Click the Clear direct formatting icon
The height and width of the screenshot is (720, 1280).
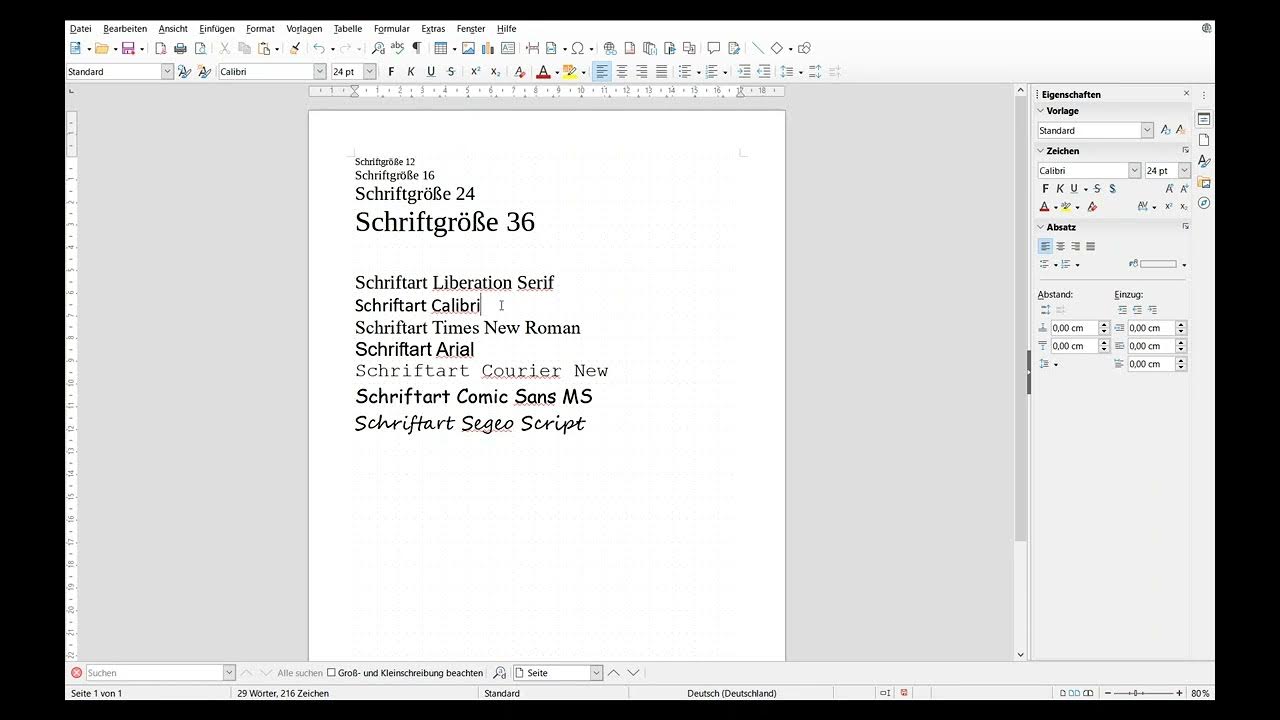pos(519,72)
